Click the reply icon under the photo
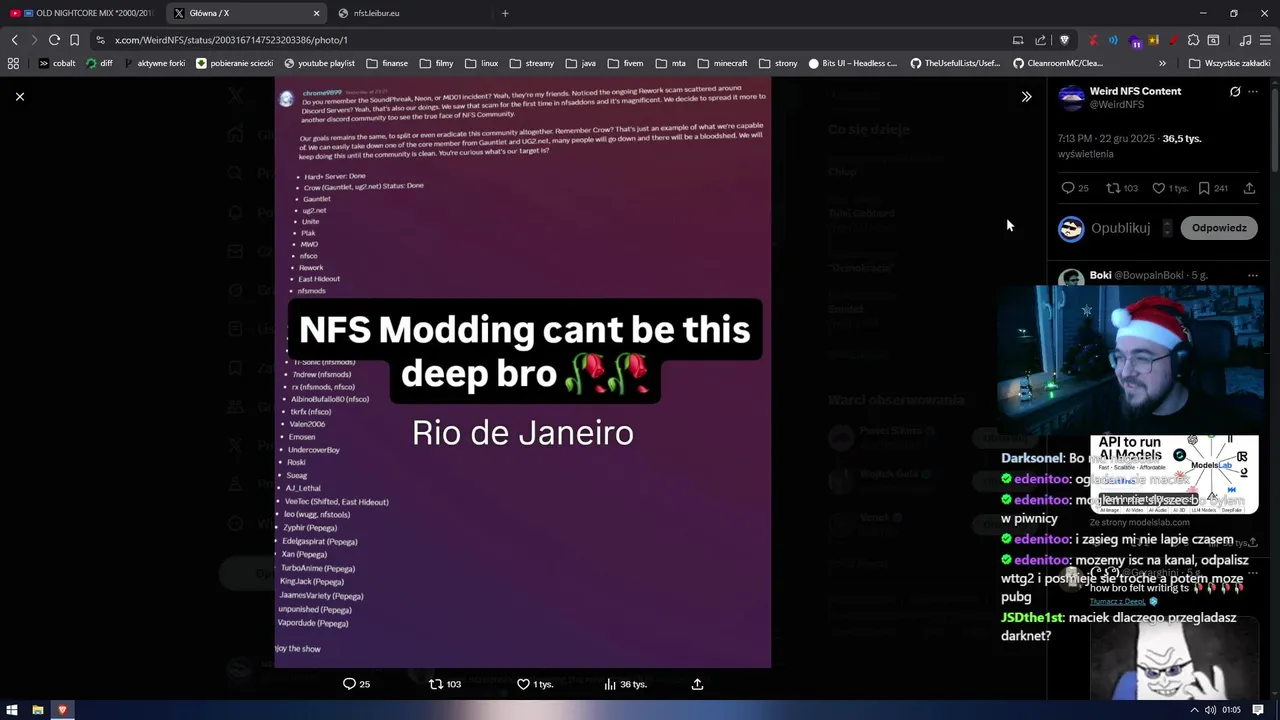 (x=349, y=684)
